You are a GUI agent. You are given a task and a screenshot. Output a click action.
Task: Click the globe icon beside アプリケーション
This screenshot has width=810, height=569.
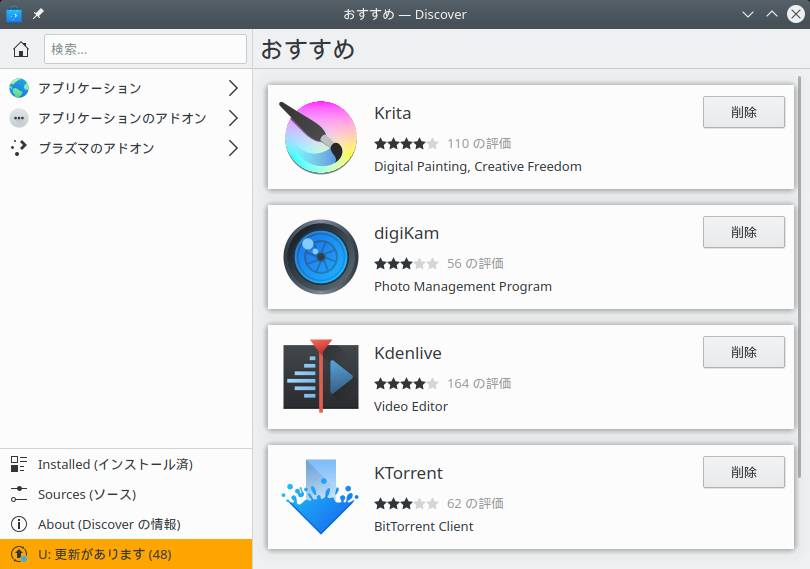[x=19, y=88]
